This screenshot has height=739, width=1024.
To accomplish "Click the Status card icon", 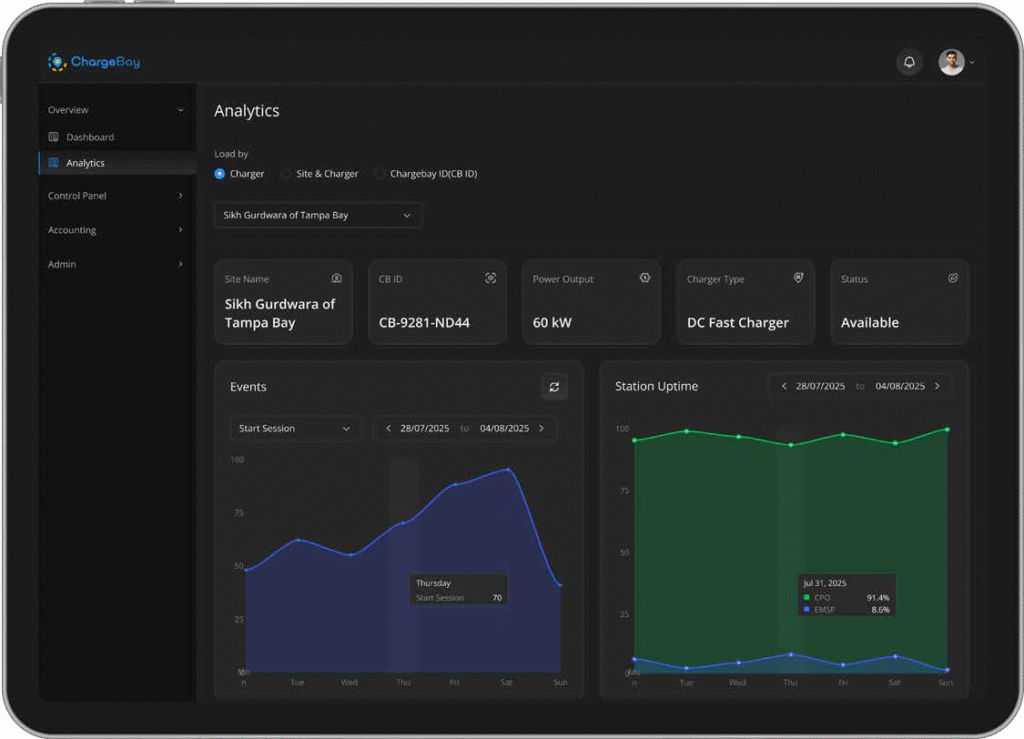I will click(953, 278).
